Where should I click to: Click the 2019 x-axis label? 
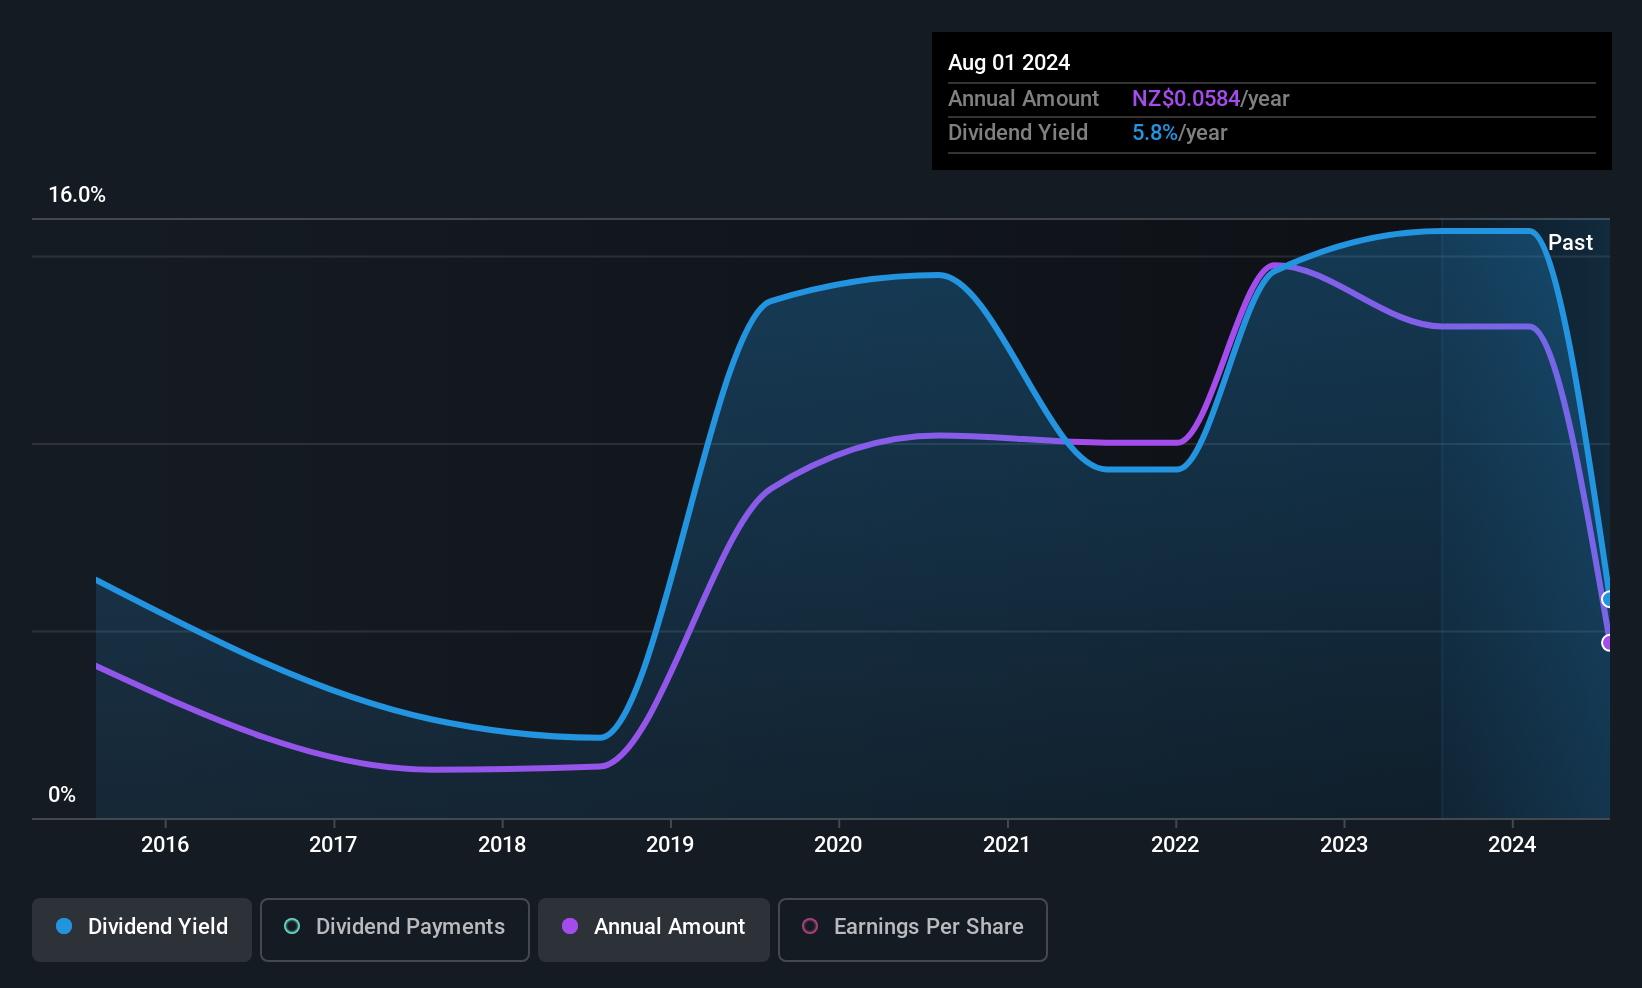click(670, 845)
